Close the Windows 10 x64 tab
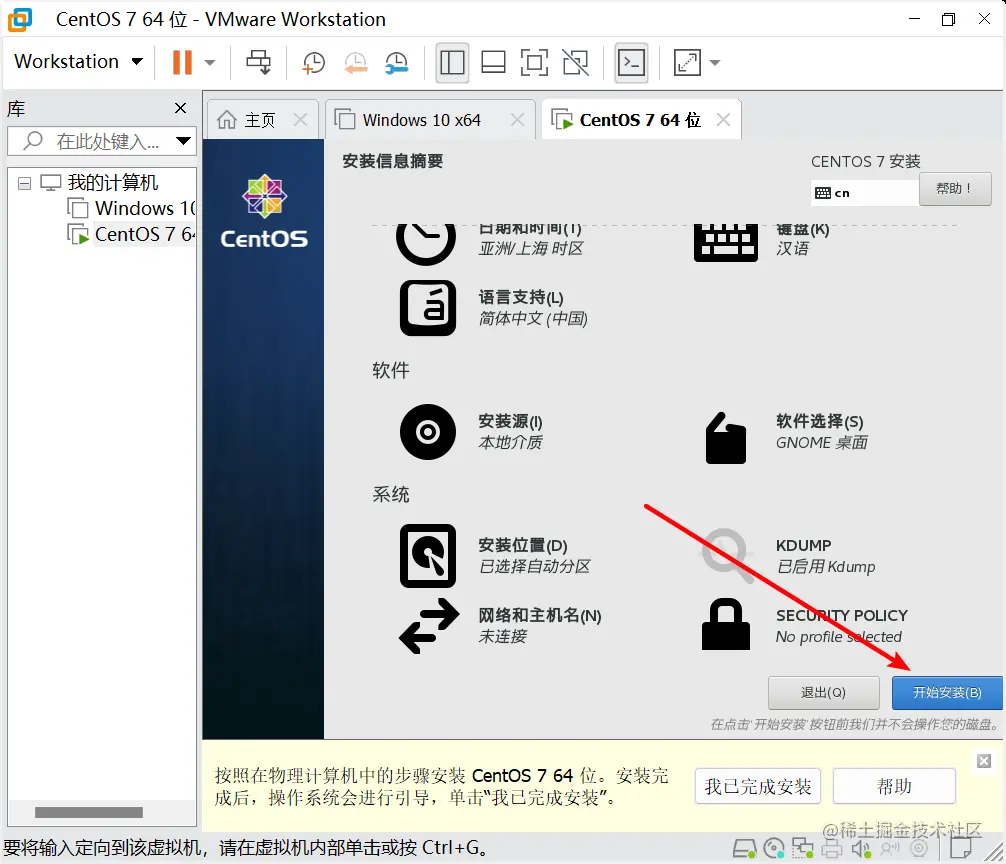 [517, 119]
